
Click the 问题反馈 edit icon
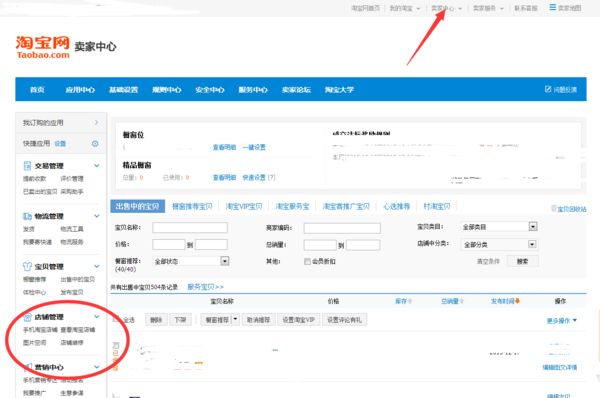pos(548,89)
